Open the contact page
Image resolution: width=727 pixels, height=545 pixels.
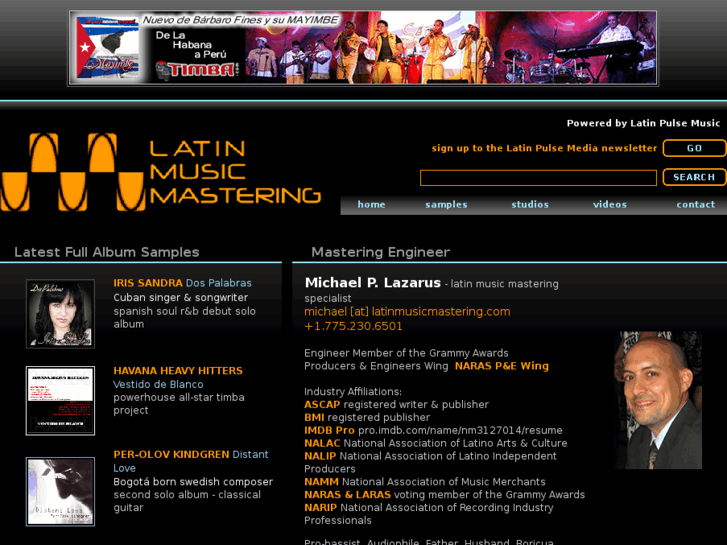pyautogui.click(x=695, y=205)
